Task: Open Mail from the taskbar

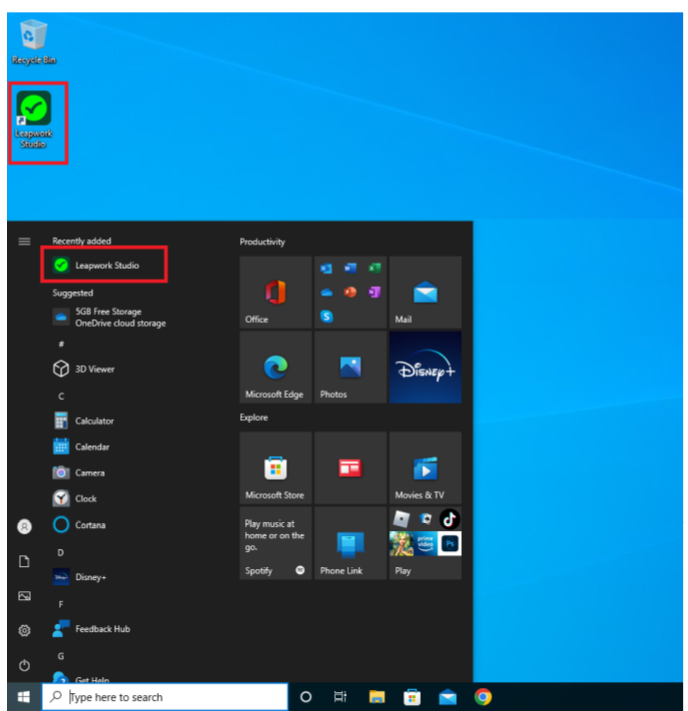Action: click(448, 697)
